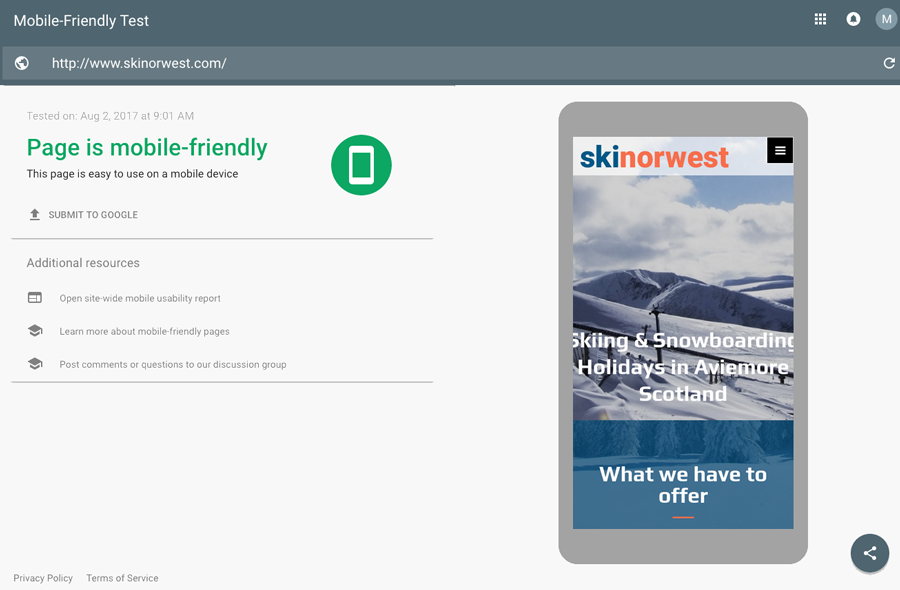This screenshot has width=900, height=590.
Task: Open the Privacy Policy link
Action: click(43, 578)
